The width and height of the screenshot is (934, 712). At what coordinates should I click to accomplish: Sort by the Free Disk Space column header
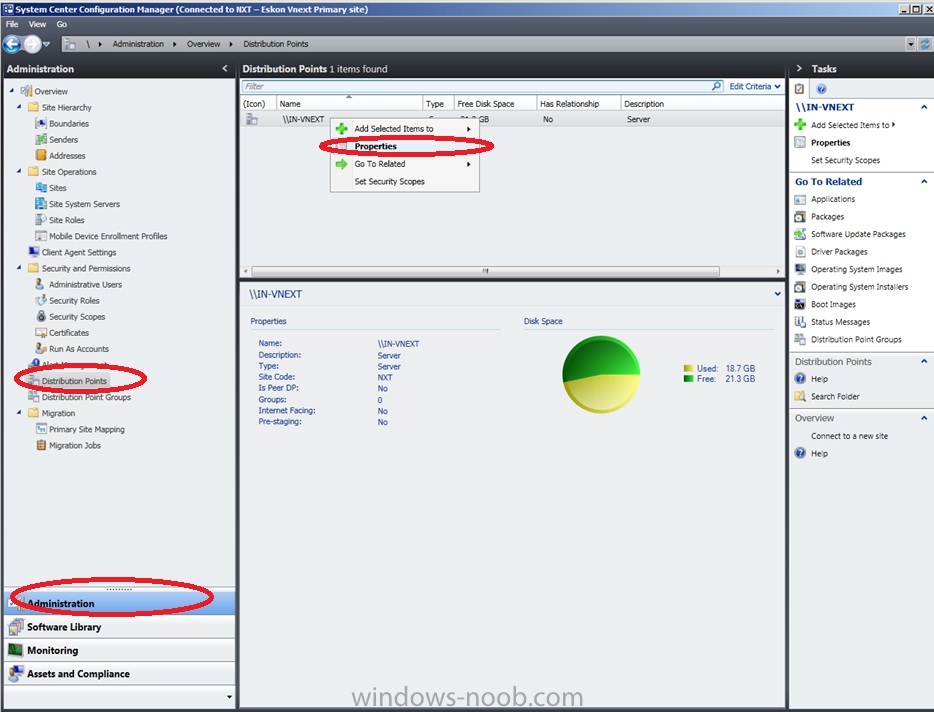(495, 104)
